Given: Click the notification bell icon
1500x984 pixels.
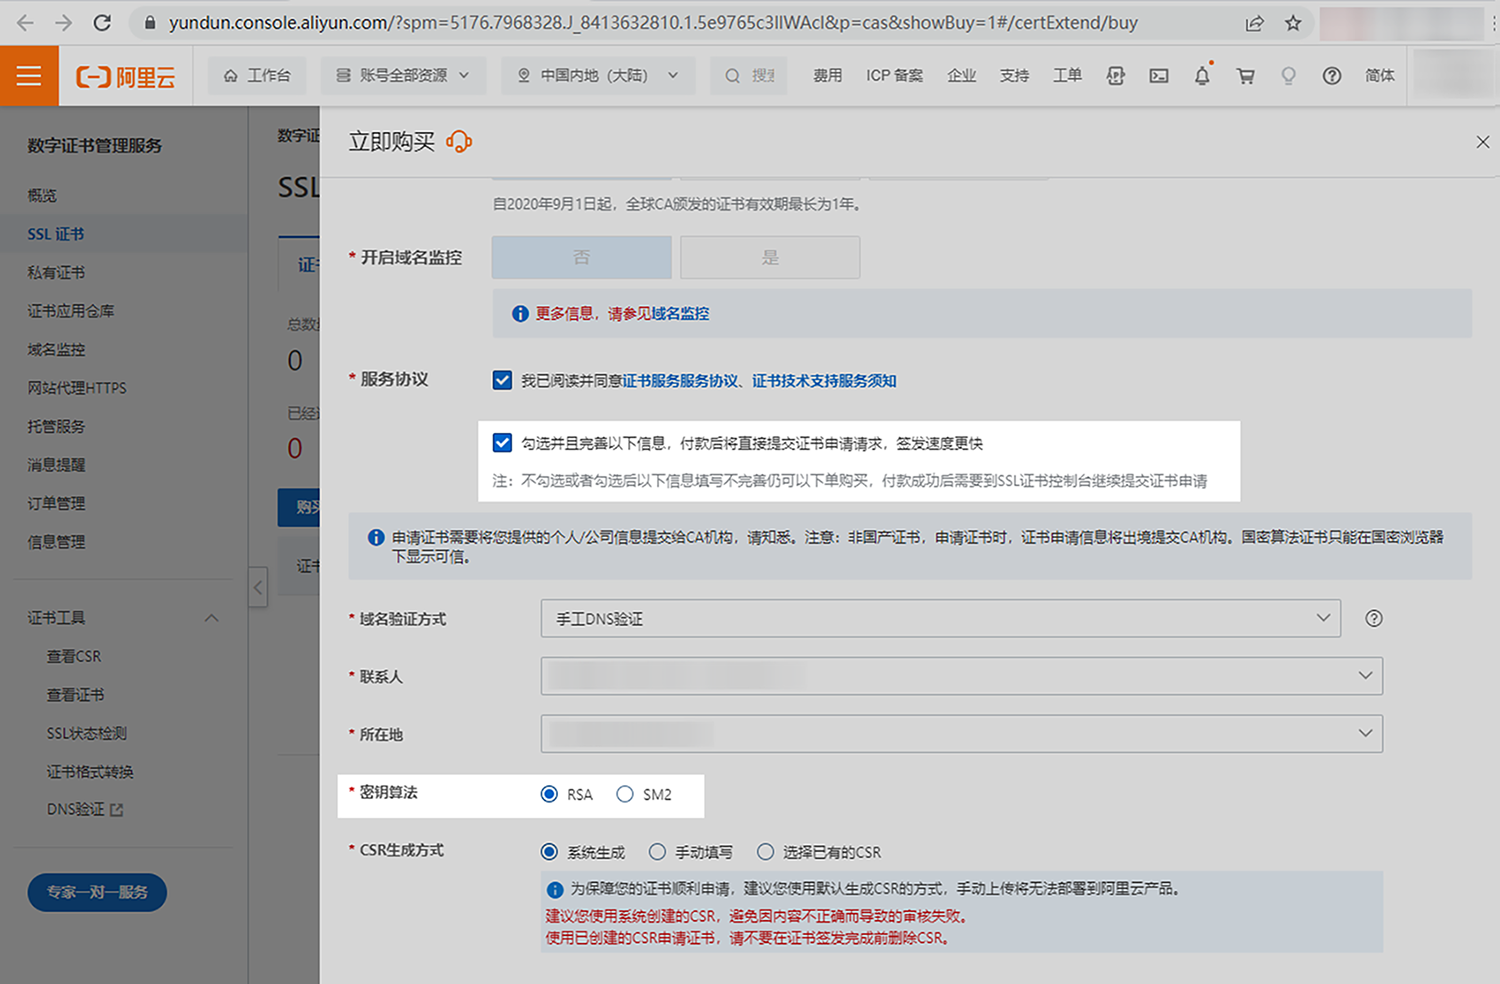Looking at the screenshot, I should pos(1202,75).
